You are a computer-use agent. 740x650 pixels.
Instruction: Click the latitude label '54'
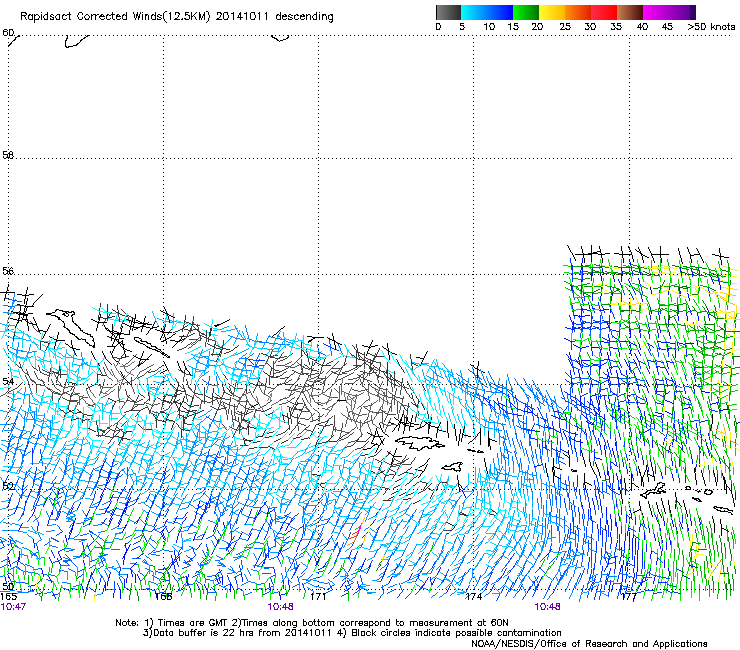(8, 381)
